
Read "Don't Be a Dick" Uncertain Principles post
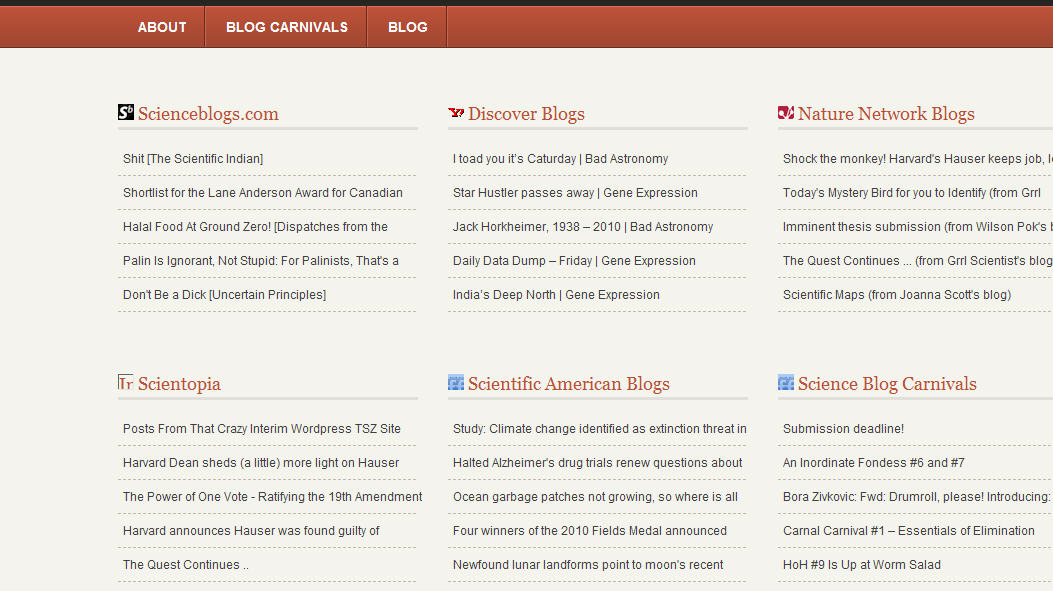pyautogui.click(x=224, y=295)
